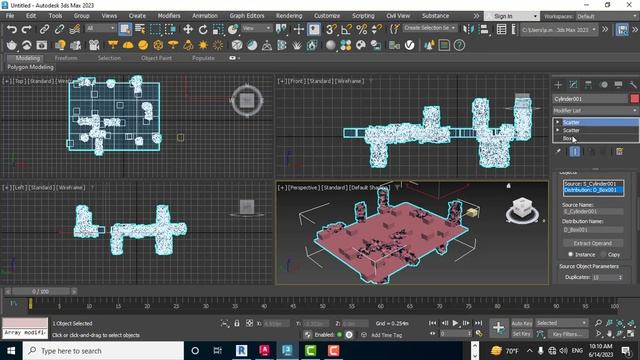Toggle the Spinner Snap icon
Viewport: 640px width, 360px height.
click(377, 29)
